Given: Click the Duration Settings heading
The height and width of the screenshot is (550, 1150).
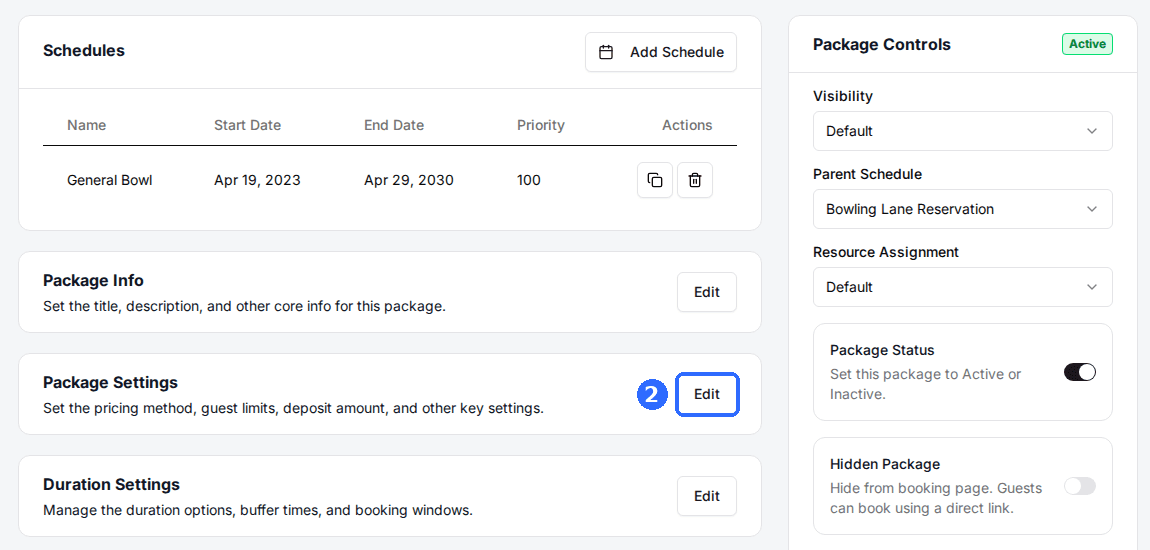Looking at the screenshot, I should coord(111,484).
